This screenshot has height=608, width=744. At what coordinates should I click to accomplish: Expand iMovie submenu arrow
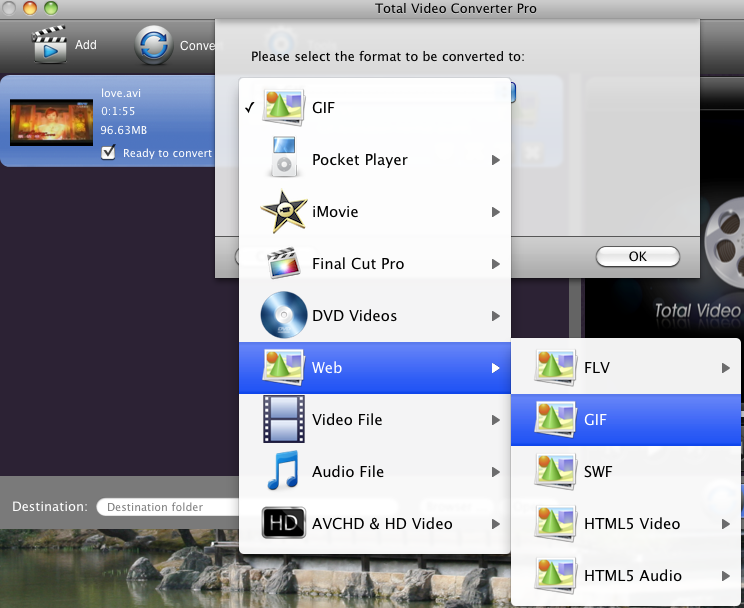(x=496, y=212)
